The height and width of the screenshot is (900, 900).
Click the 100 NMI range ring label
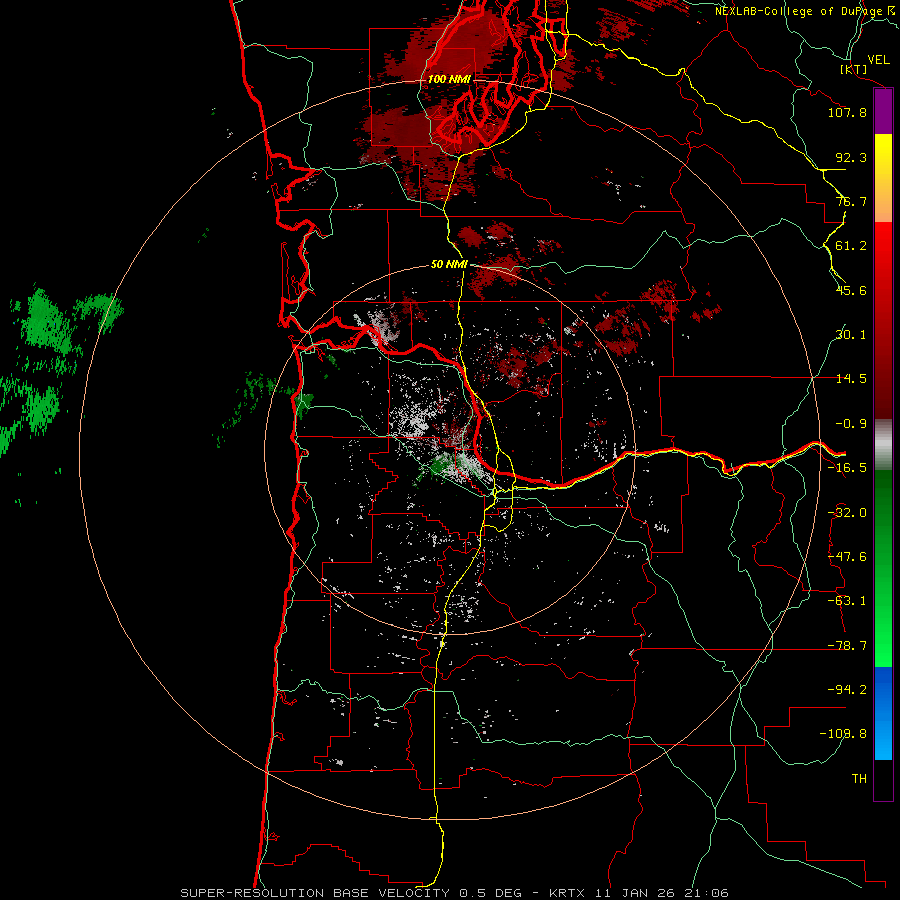coord(449,79)
